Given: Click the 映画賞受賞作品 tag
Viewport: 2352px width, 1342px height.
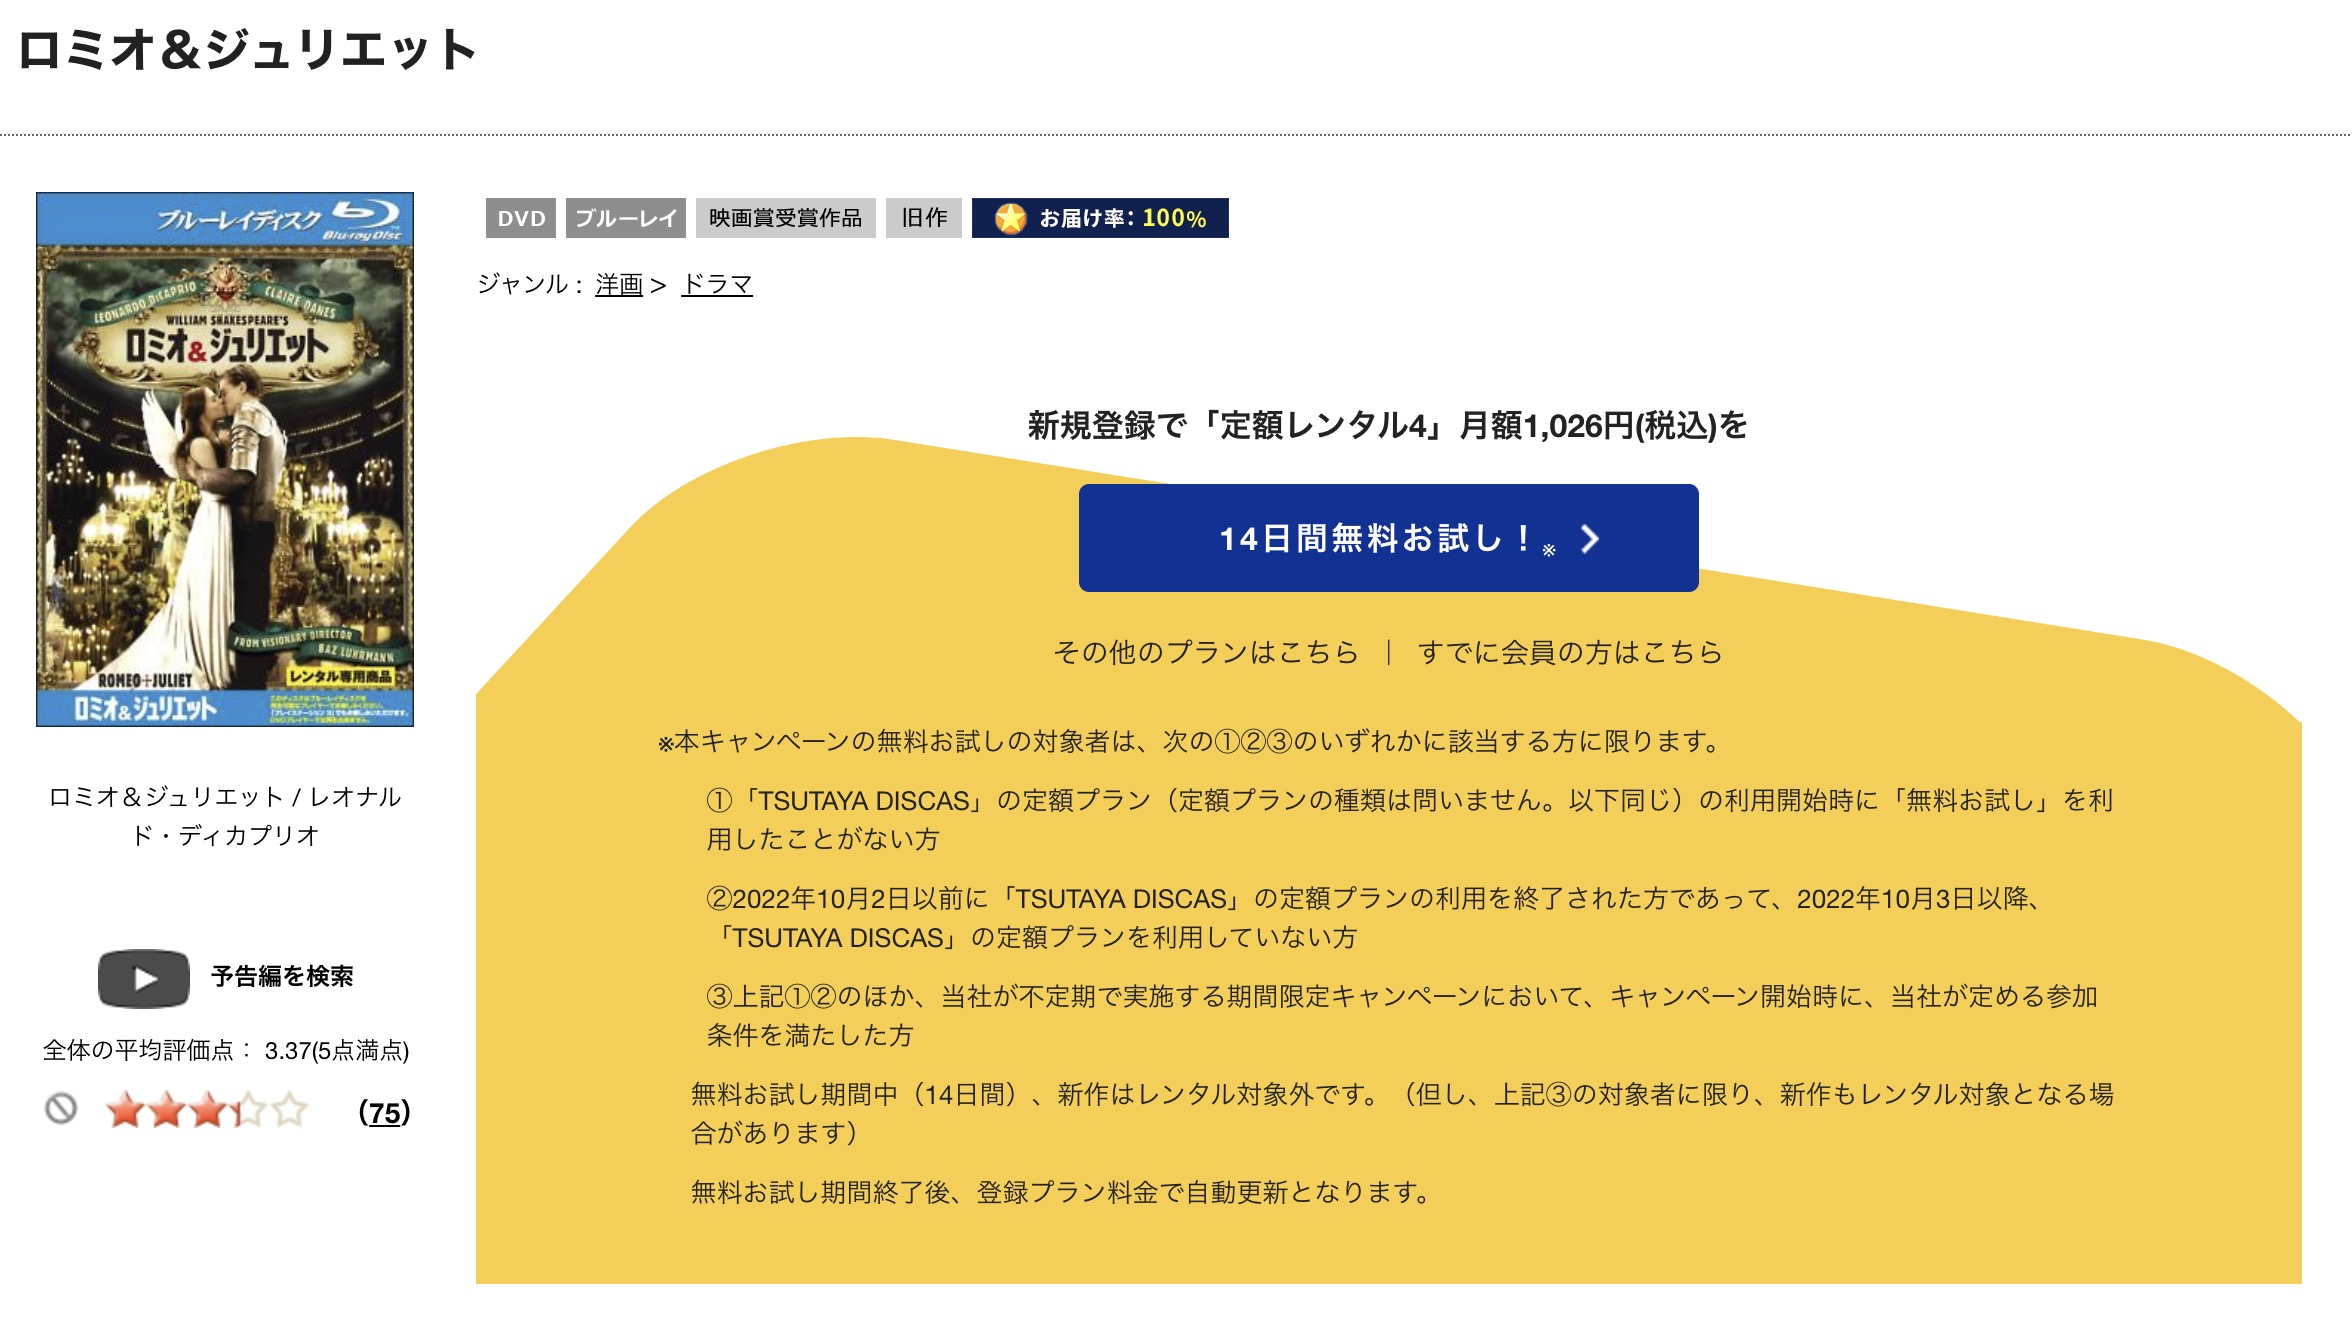Looking at the screenshot, I should coord(786,218).
